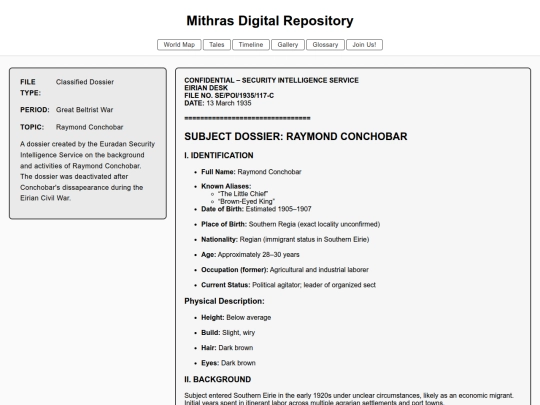Click the Date of Birth entry

click(x=256, y=209)
